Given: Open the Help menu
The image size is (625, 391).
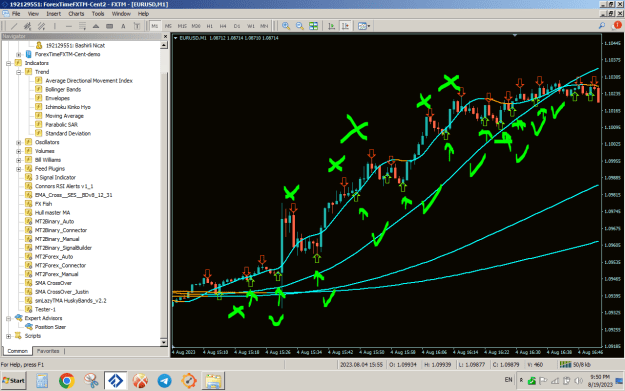Looking at the screenshot, I should 143,14.
